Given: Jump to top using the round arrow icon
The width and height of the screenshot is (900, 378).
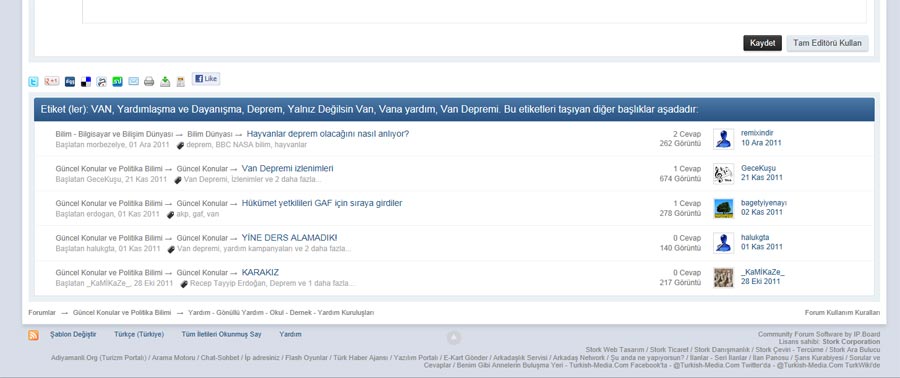Looking at the screenshot, I should 453,337.
